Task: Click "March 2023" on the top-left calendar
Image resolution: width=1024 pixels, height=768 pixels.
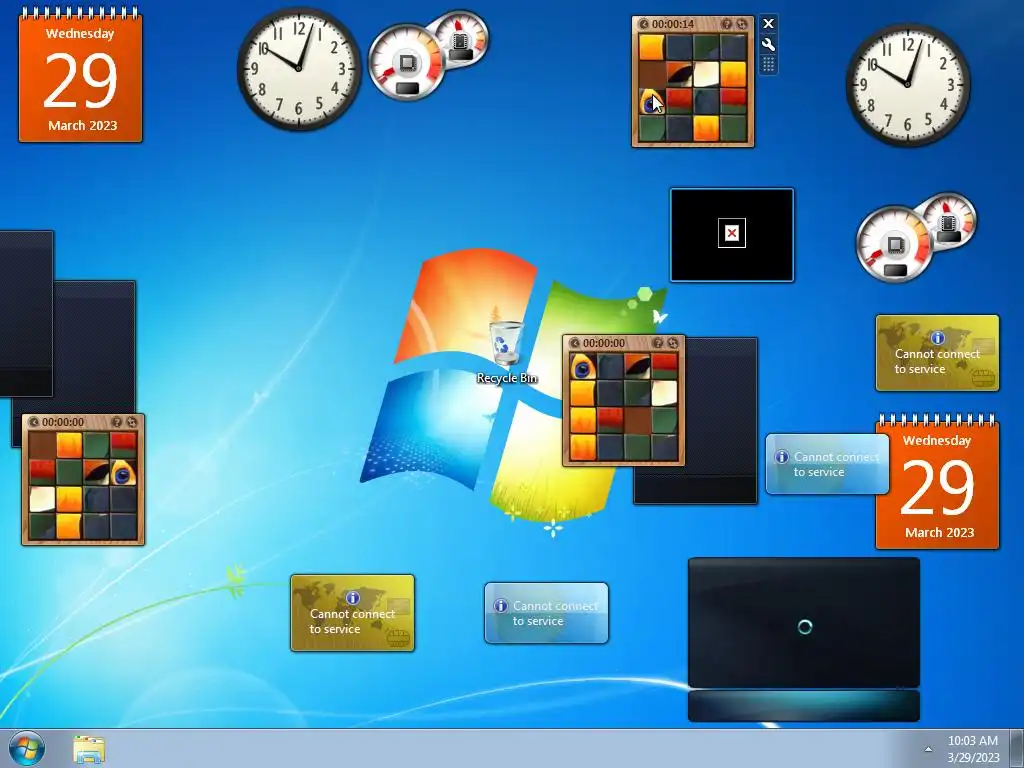Action: (x=82, y=125)
